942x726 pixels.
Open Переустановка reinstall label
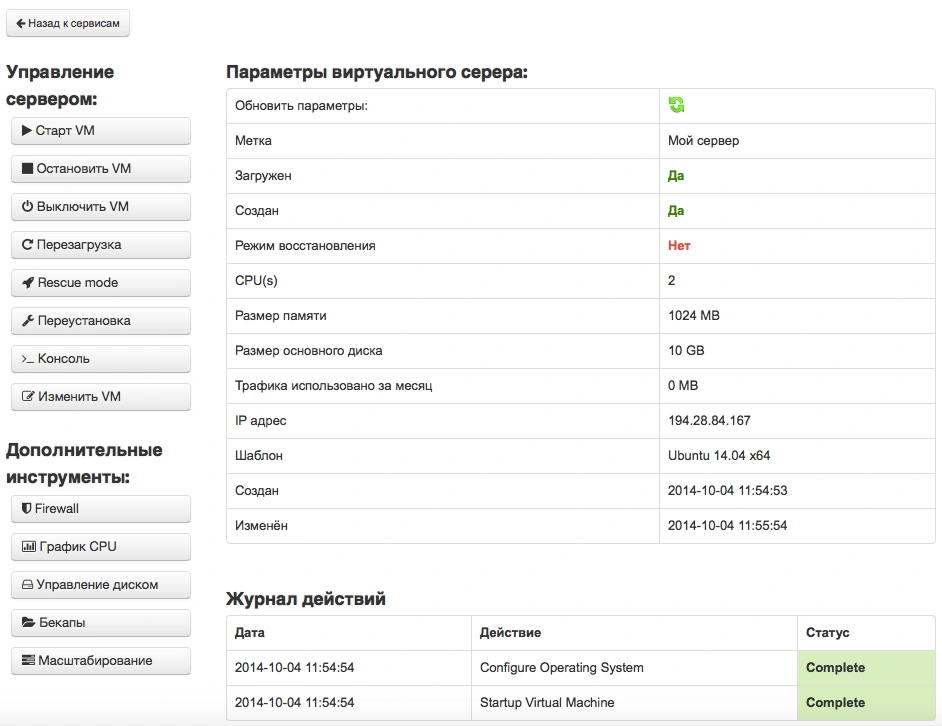click(84, 320)
